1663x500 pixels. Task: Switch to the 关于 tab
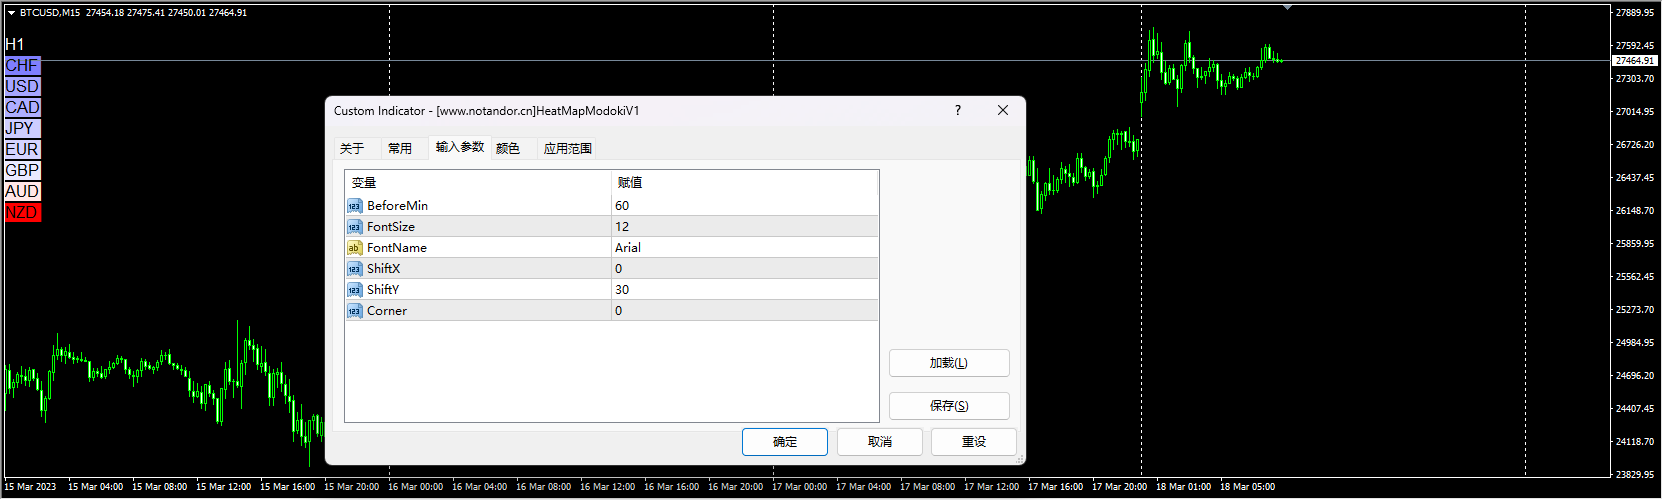point(352,149)
